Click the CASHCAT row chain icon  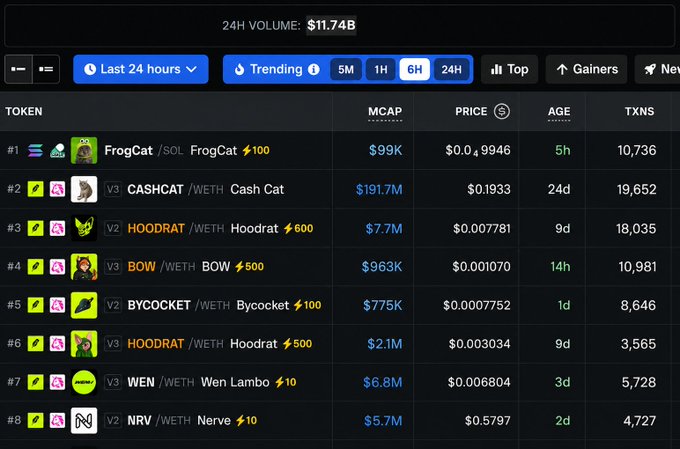pos(36,189)
